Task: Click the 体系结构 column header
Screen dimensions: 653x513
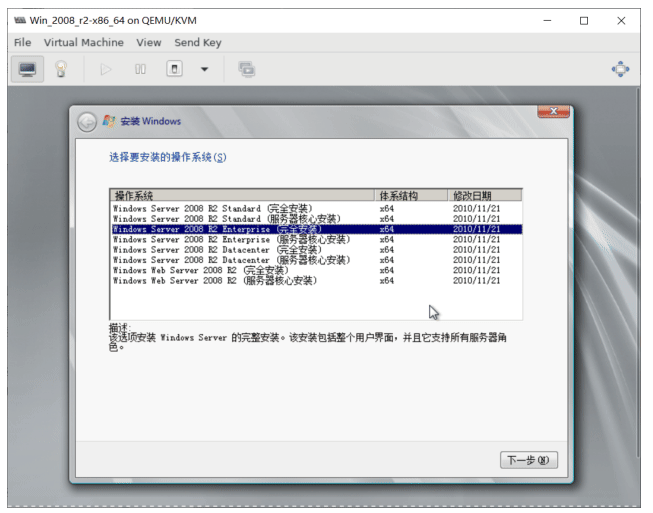Action: (x=411, y=195)
